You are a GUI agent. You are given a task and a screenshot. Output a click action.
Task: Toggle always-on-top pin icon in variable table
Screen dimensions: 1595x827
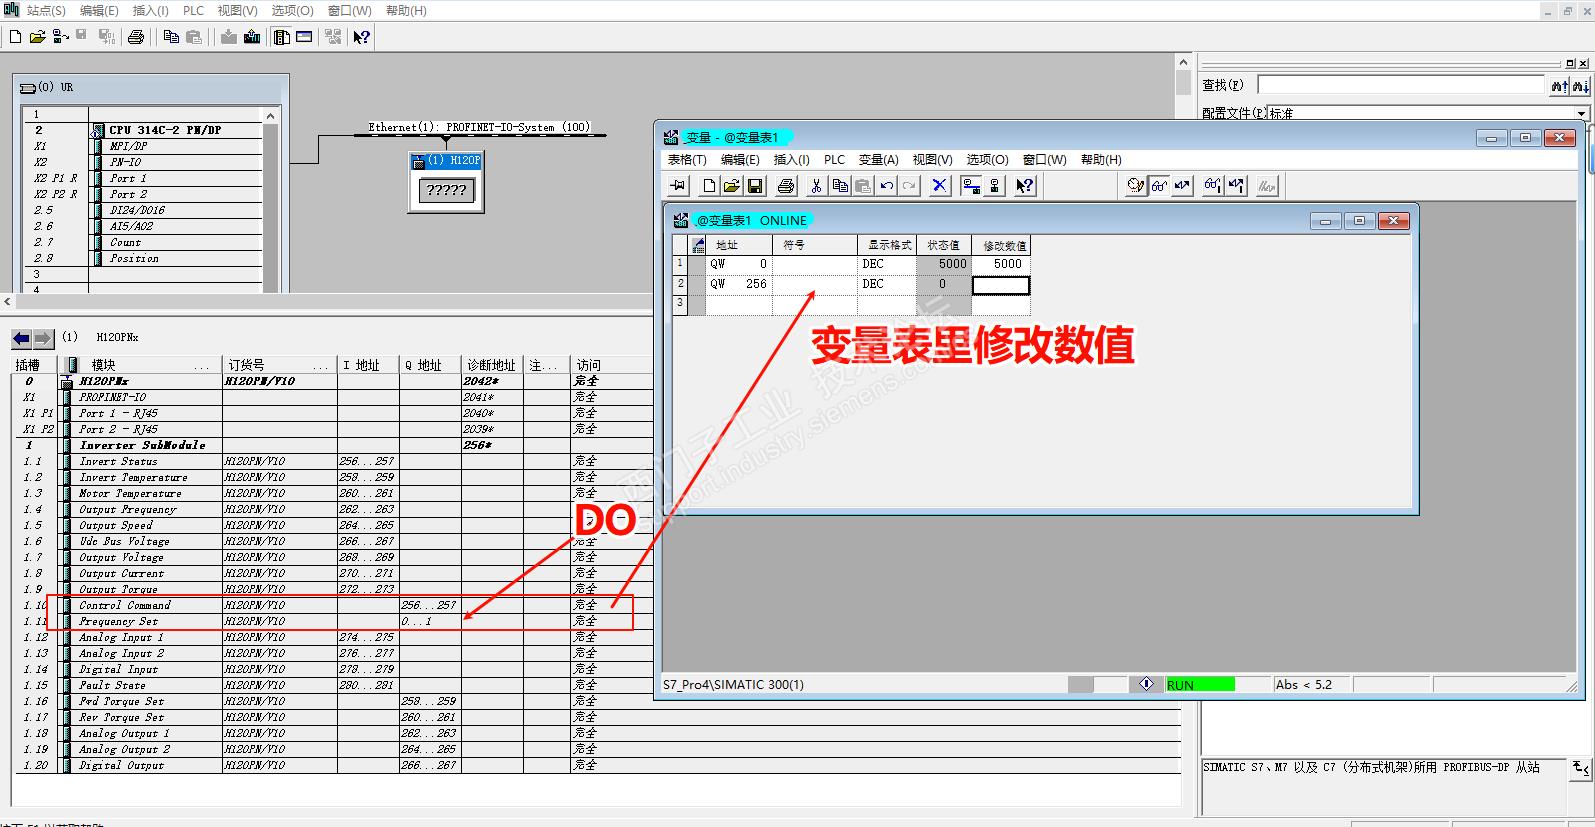[x=678, y=185]
